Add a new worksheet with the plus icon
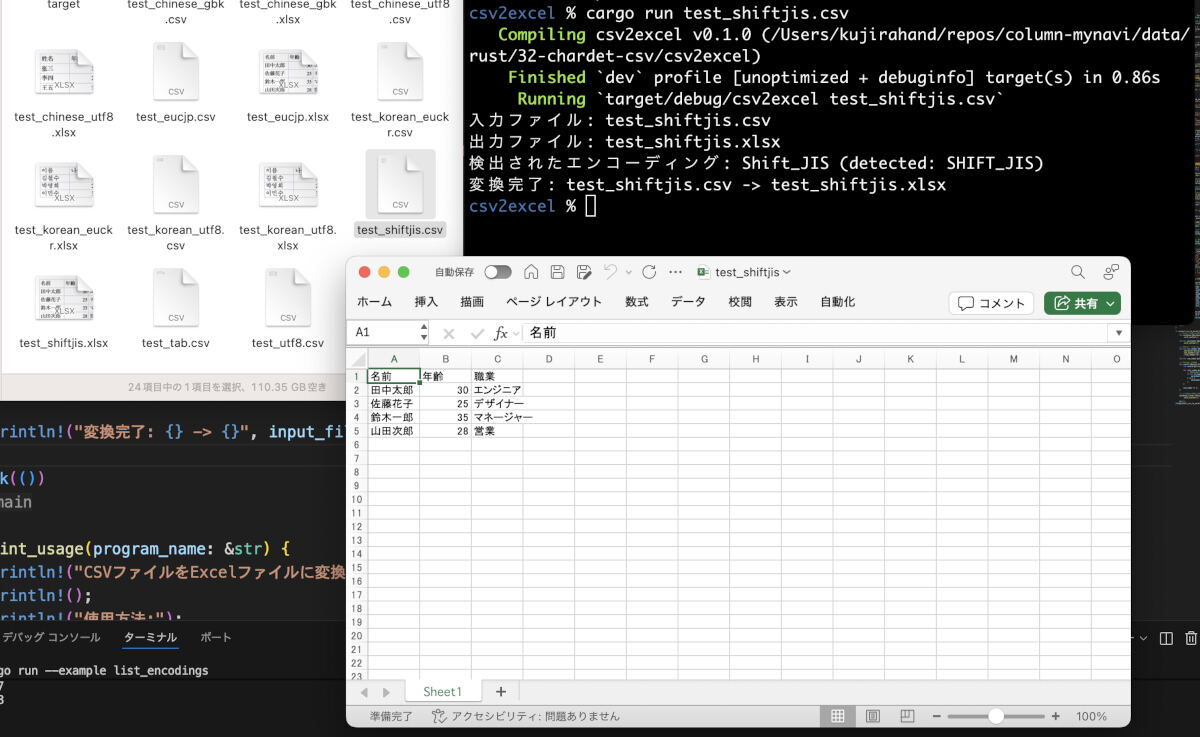 coord(500,691)
